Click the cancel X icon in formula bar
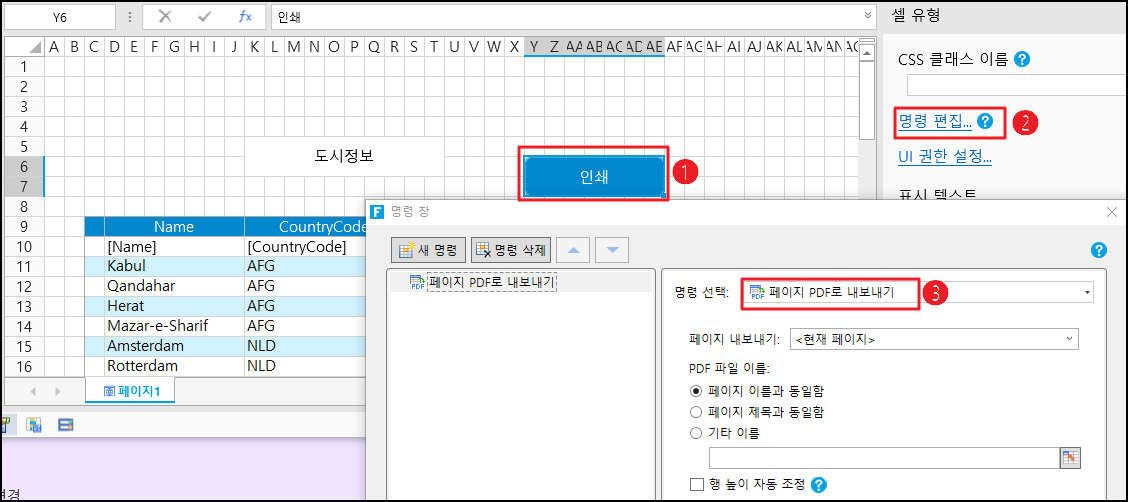 pyautogui.click(x=165, y=17)
